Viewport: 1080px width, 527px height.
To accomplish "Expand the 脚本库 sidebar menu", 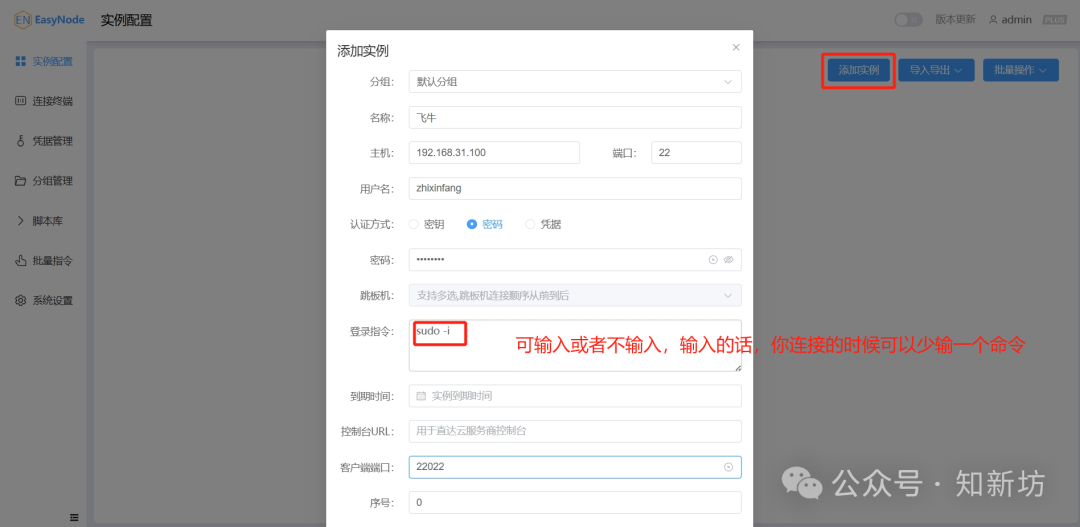I will (43, 221).
